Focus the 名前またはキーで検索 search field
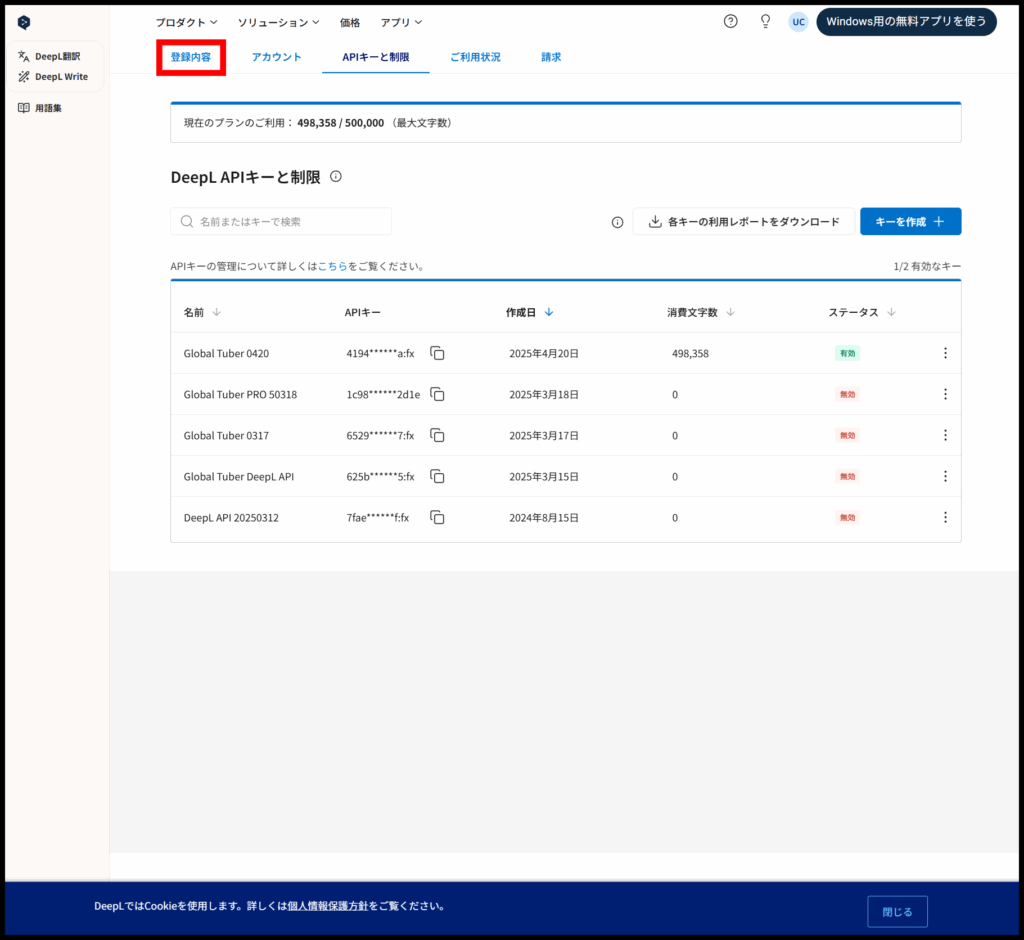The width and height of the screenshot is (1024, 940). coord(281,221)
